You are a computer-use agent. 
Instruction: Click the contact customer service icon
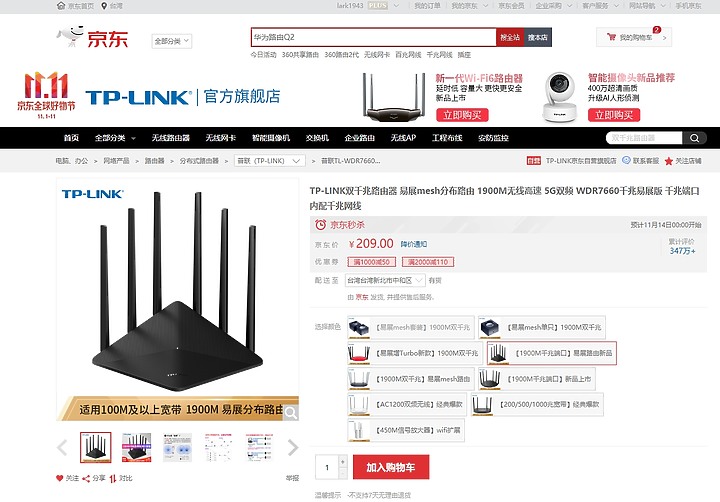[626, 160]
